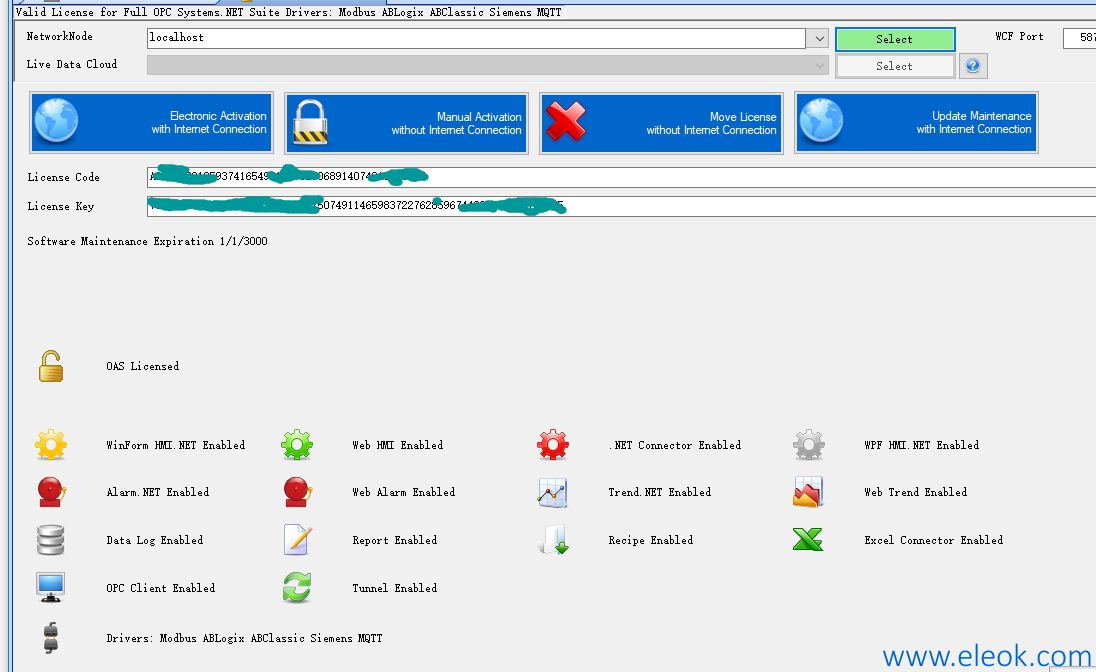
Task: Click the WinForm HMI.NET yellow gear icon
Action: click(x=51, y=445)
